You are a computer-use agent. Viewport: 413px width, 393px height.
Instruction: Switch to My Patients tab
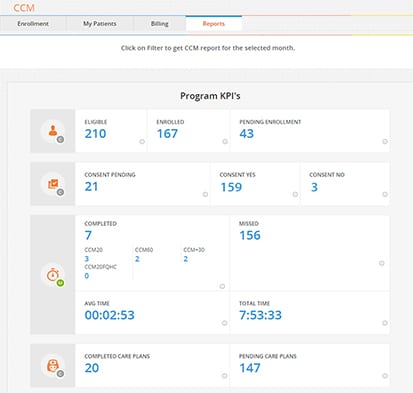coord(100,24)
